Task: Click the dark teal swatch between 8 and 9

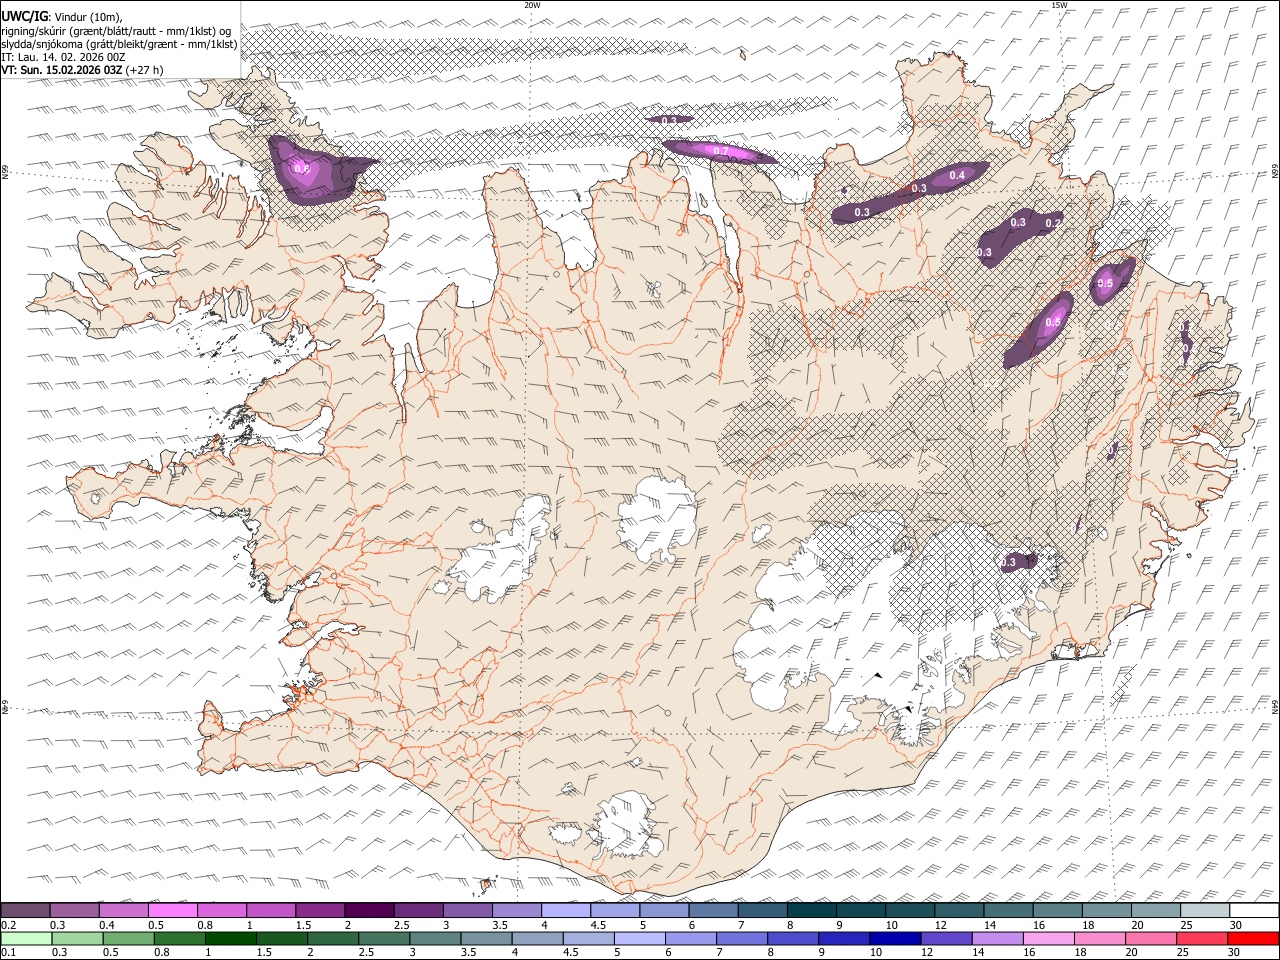Action: tap(813, 911)
